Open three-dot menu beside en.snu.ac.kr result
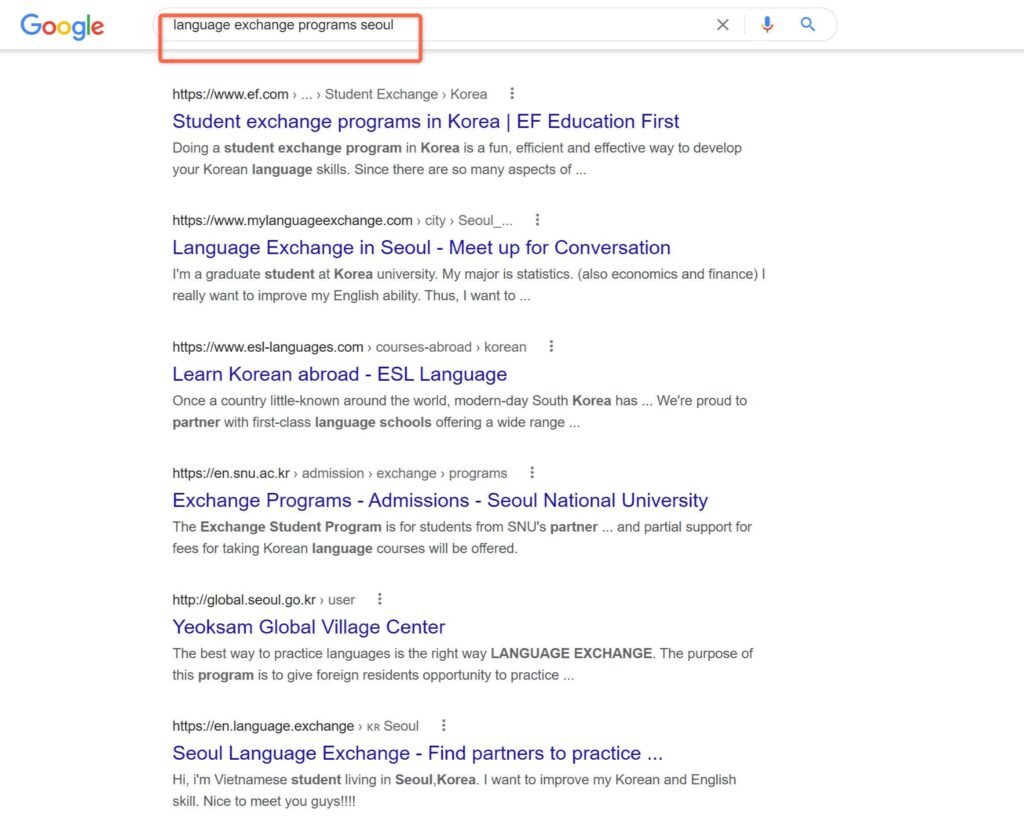Image resolution: width=1024 pixels, height=827 pixels. (x=532, y=473)
